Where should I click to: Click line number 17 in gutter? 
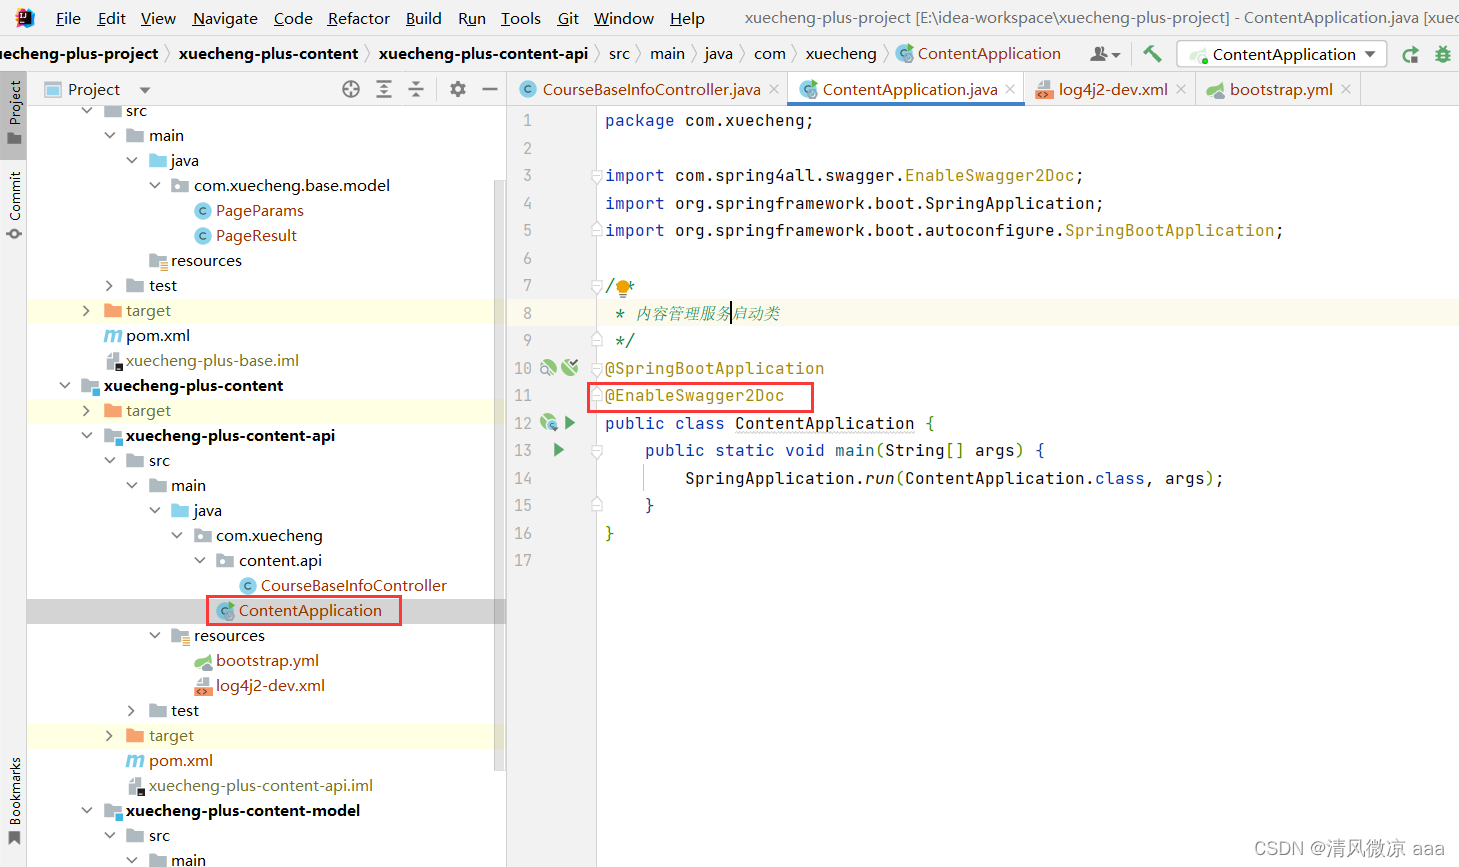point(523,560)
